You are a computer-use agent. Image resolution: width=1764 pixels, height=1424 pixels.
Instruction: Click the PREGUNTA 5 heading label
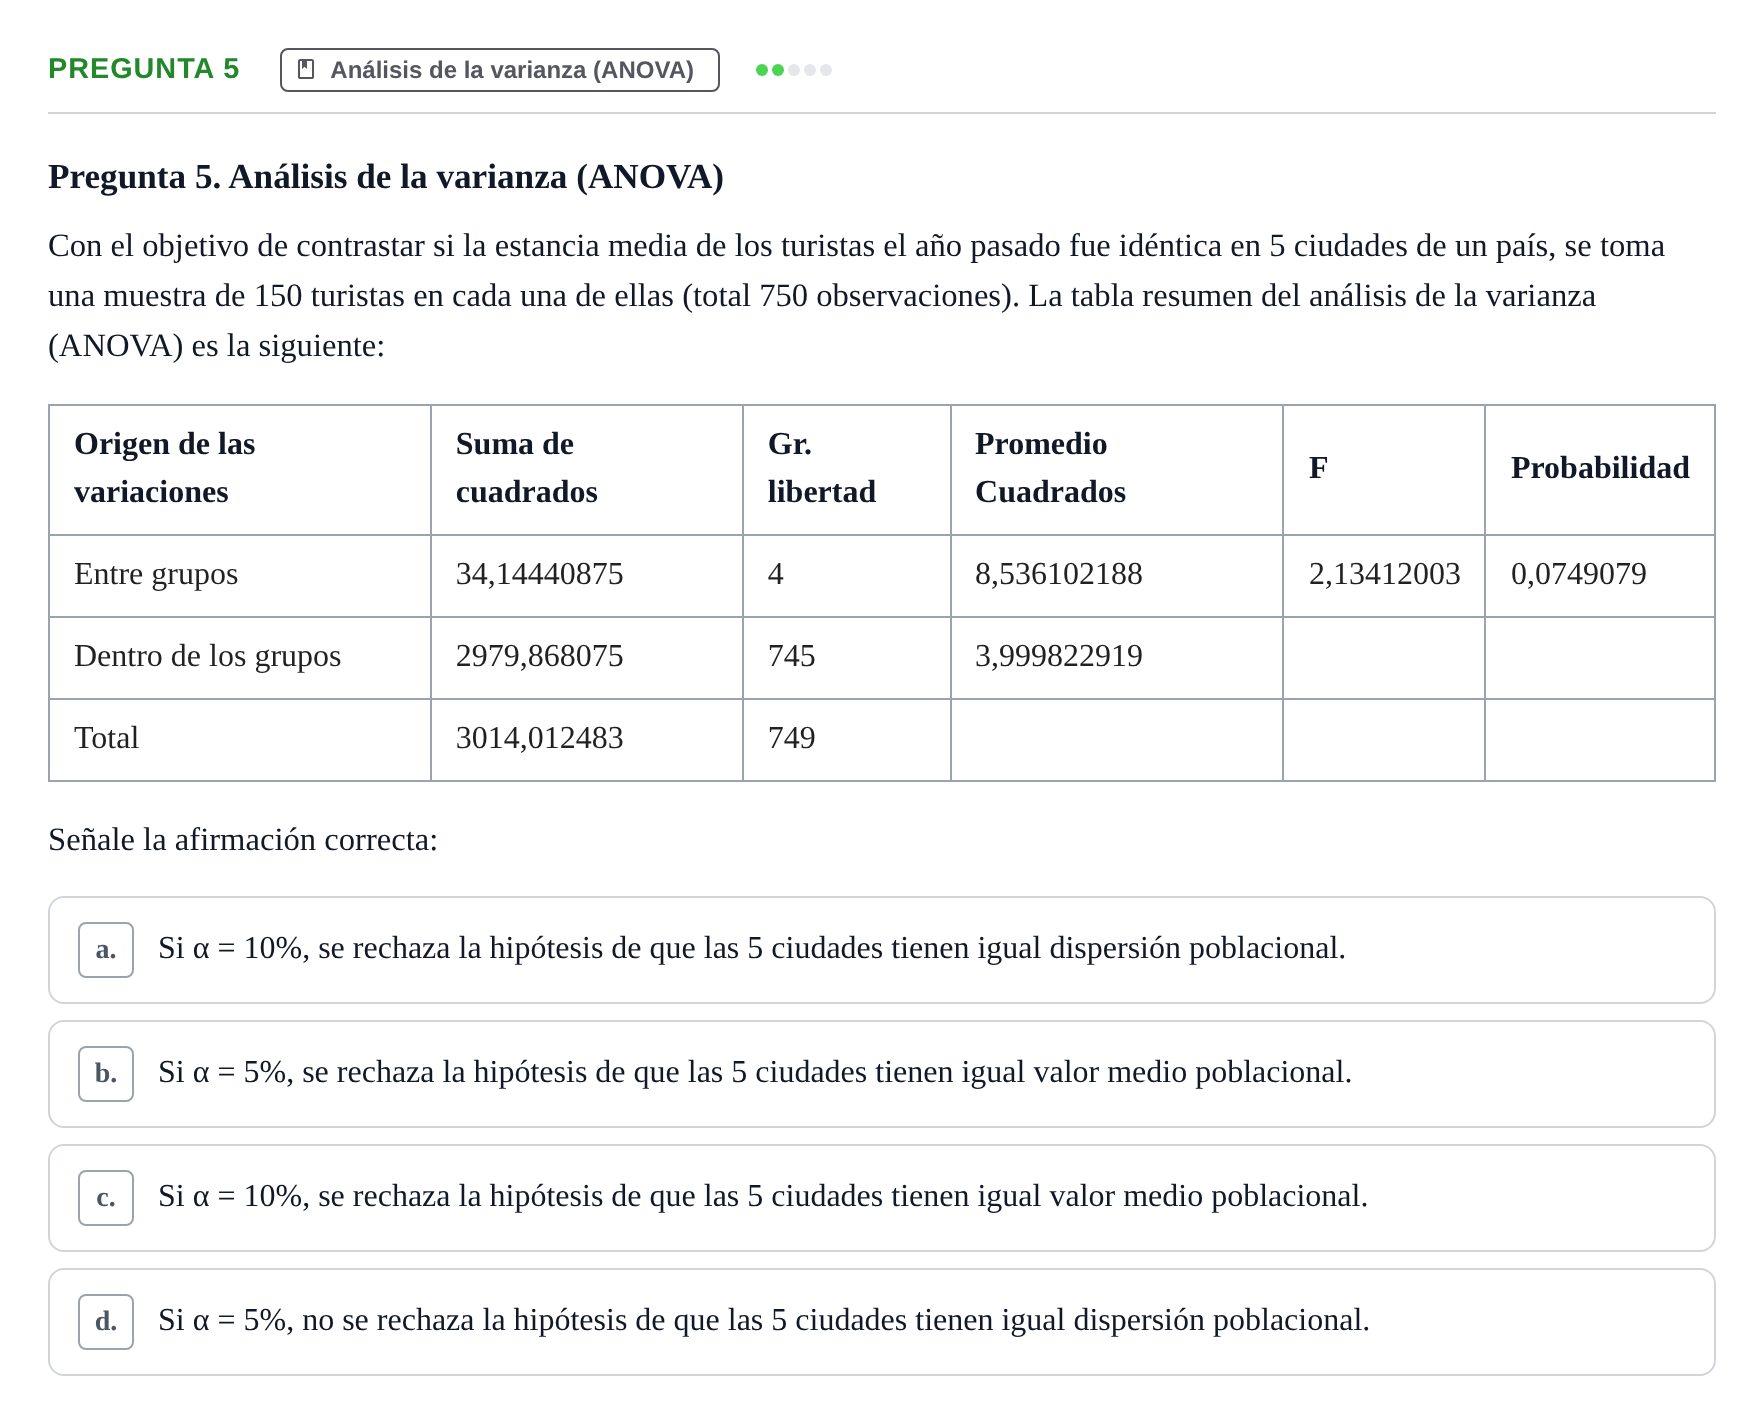click(144, 68)
